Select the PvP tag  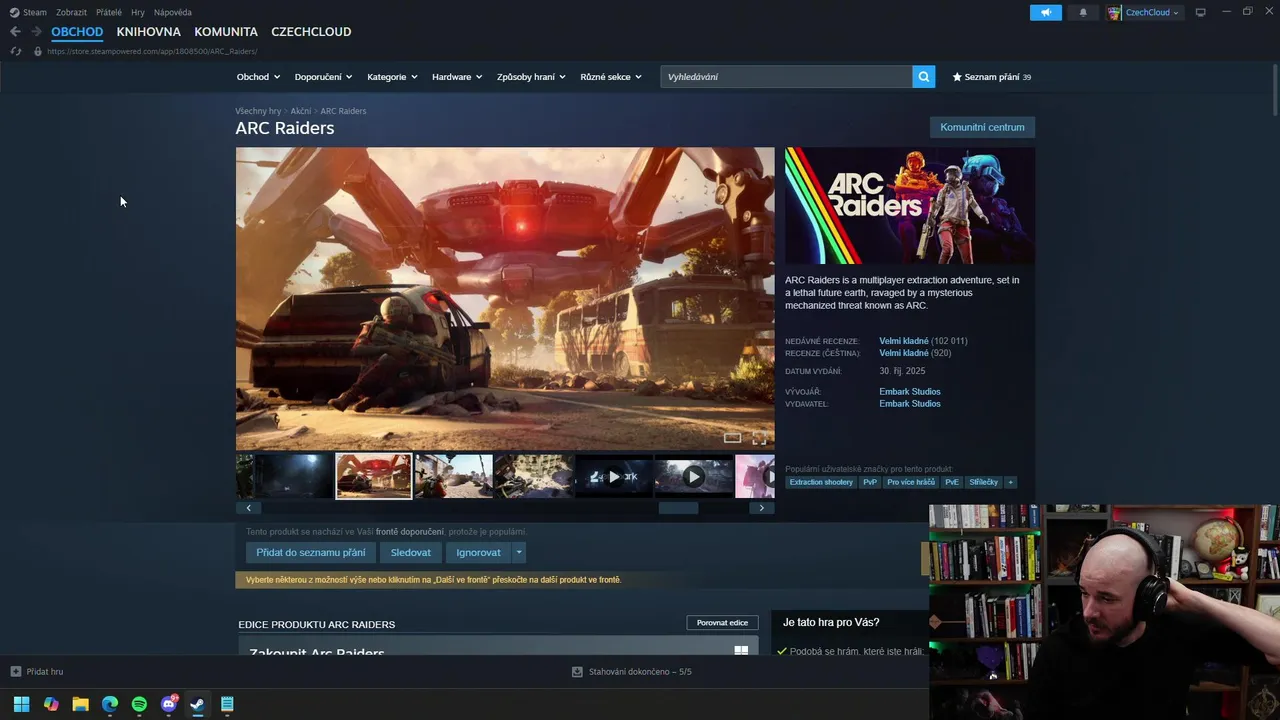[x=870, y=482]
